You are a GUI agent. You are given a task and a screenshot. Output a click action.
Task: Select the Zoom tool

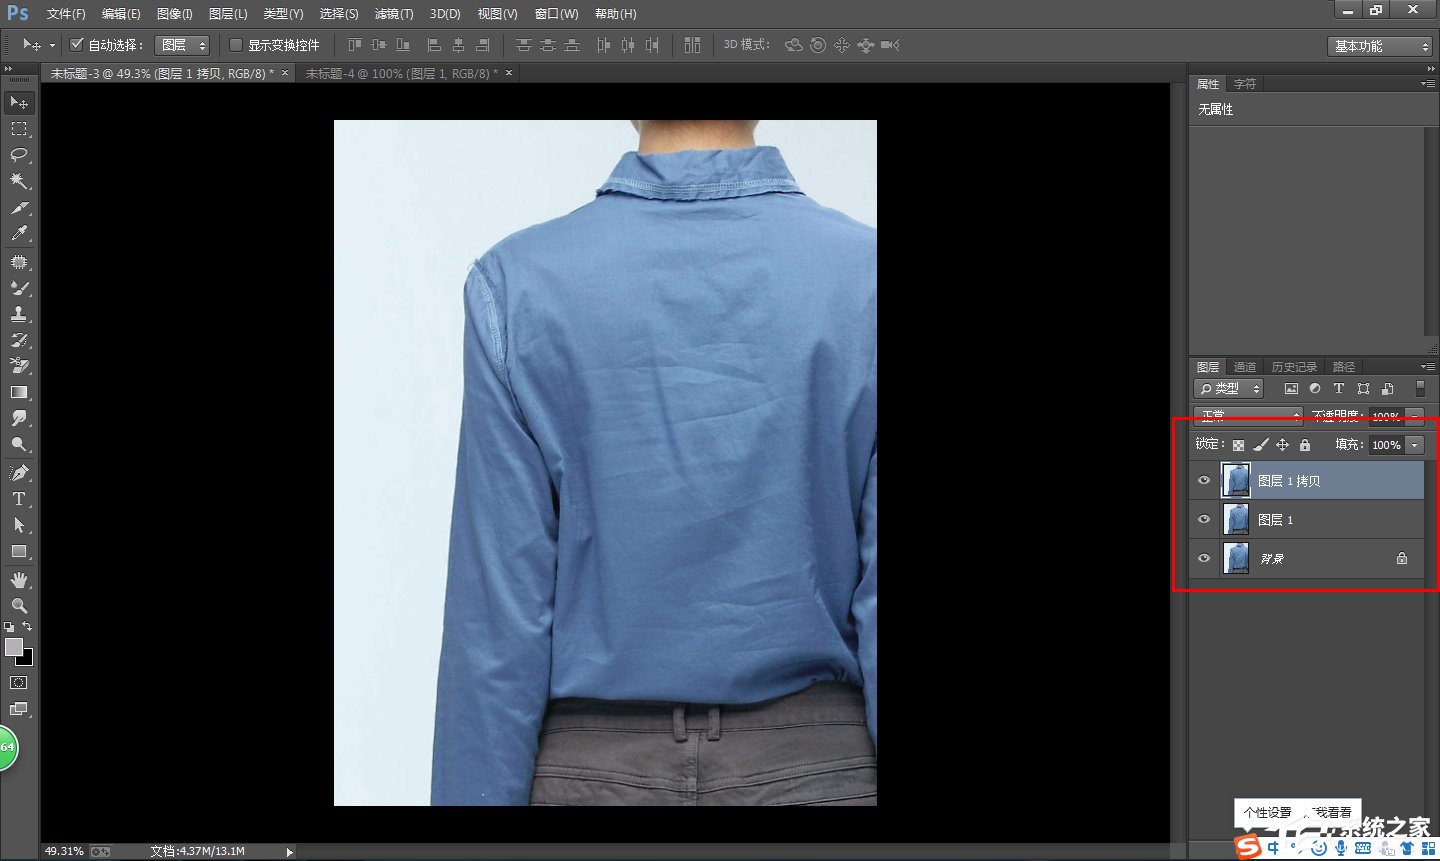coord(18,602)
